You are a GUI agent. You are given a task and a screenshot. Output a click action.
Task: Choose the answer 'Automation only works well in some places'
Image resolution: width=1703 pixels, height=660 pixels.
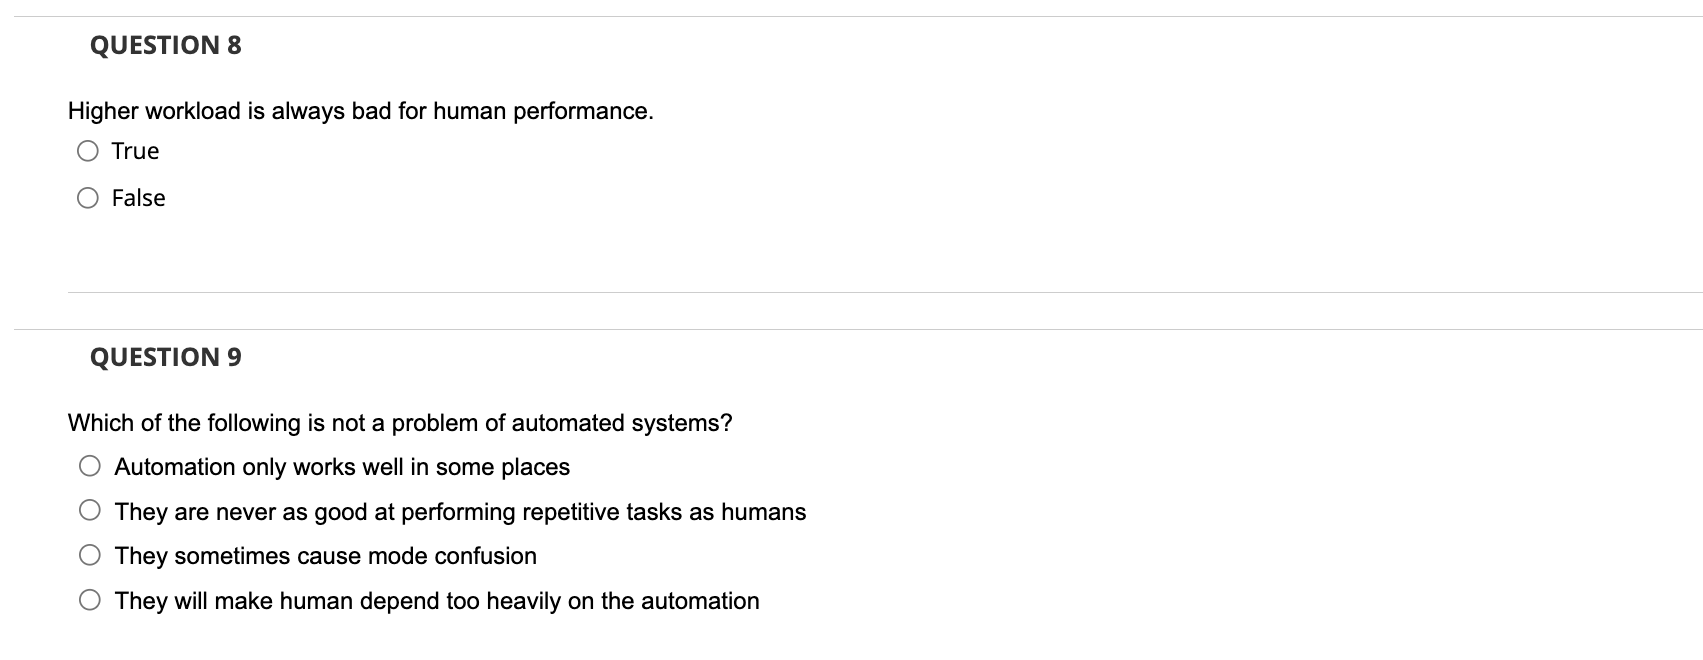[x=89, y=464]
